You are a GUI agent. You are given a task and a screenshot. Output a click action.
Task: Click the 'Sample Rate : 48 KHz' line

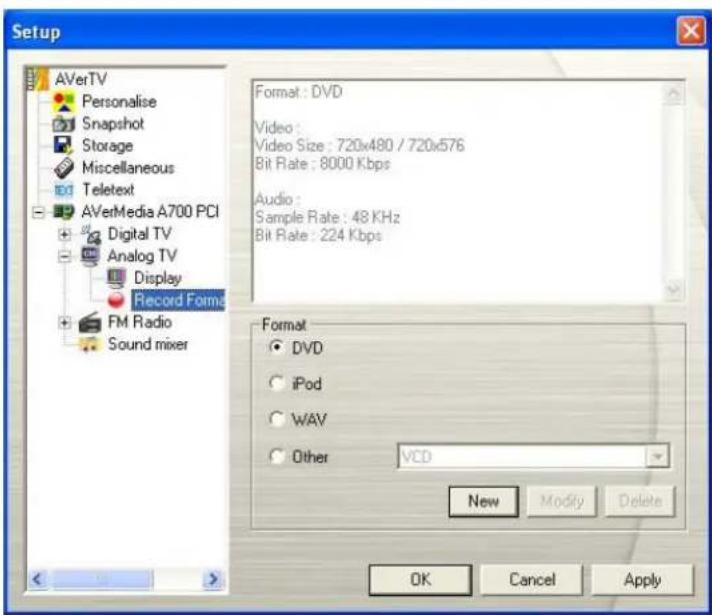click(x=327, y=217)
